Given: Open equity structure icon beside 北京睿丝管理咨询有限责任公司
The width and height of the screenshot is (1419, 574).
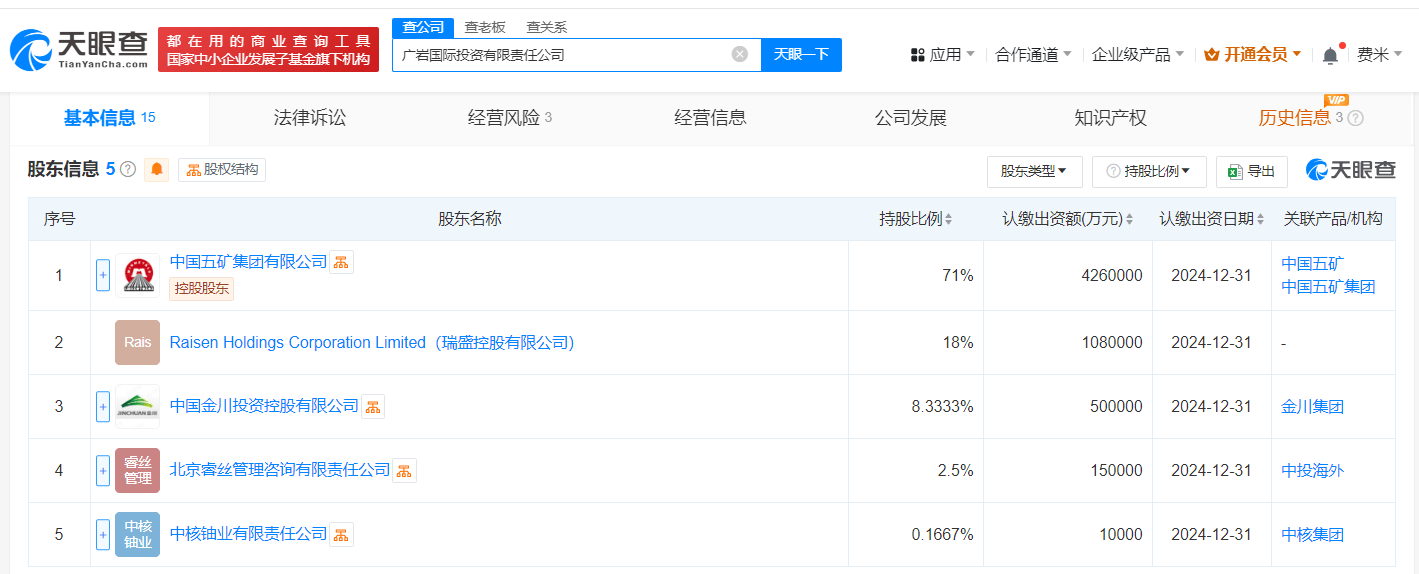Looking at the screenshot, I should point(405,470).
